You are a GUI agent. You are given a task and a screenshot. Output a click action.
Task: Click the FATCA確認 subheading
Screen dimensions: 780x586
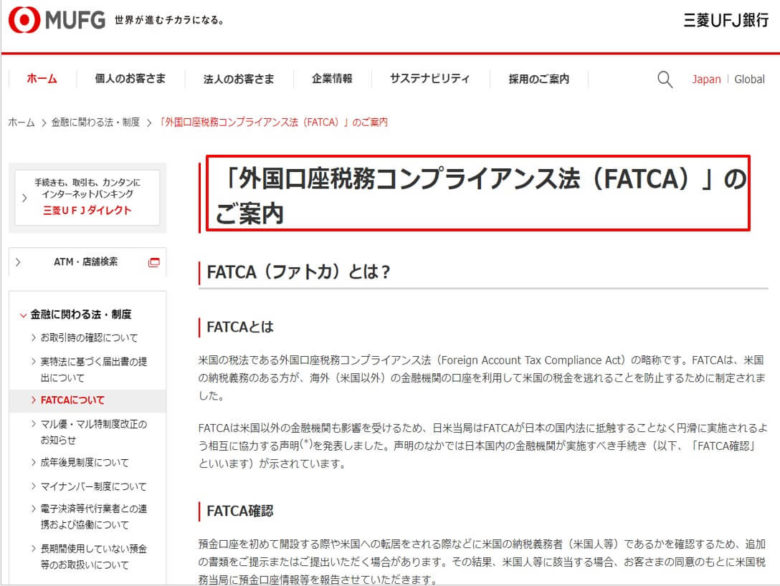pos(240,511)
